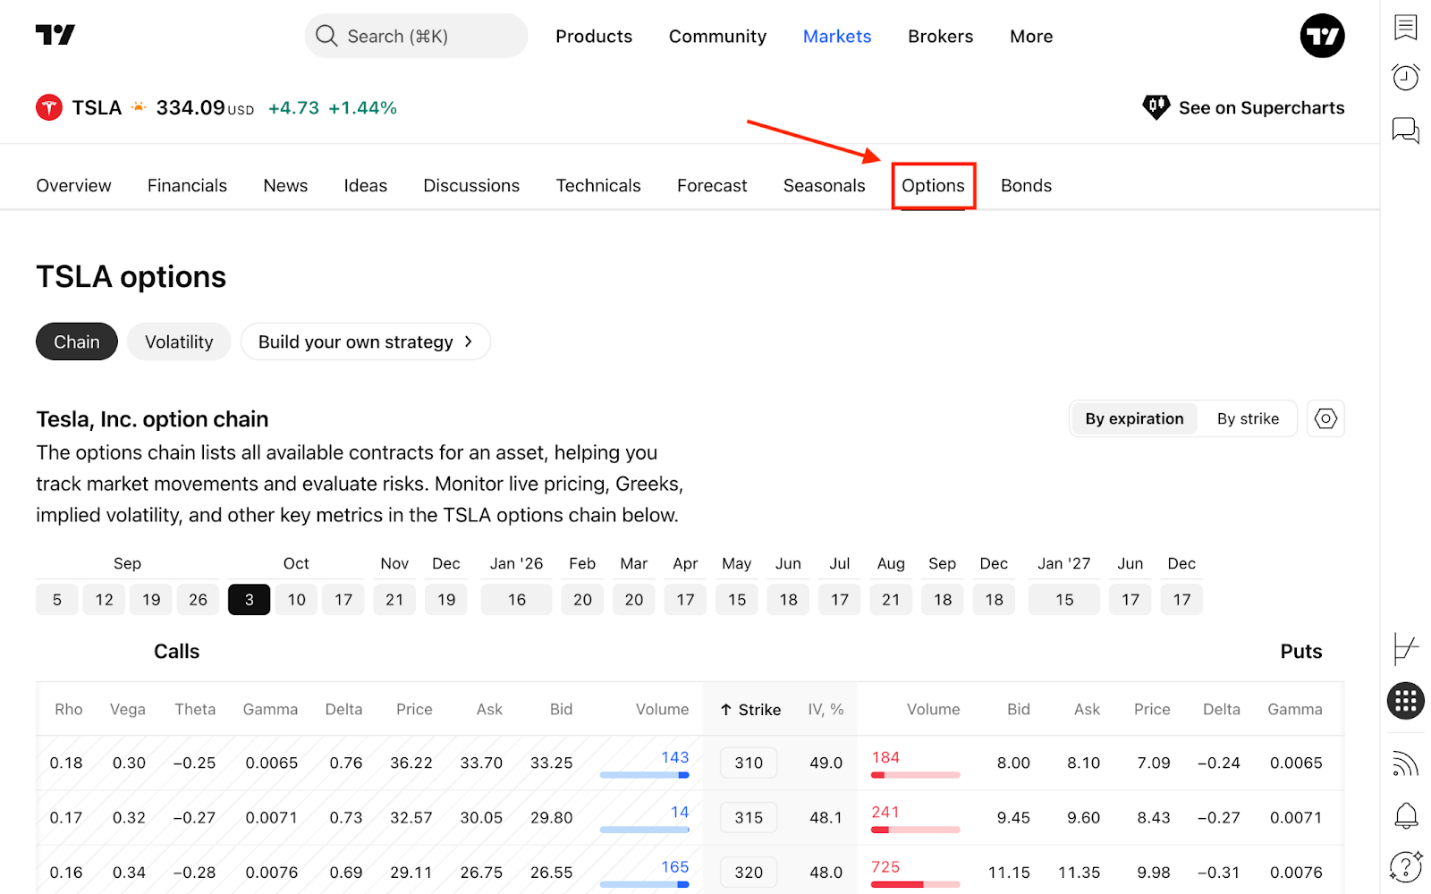Image resolution: width=1431 pixels, height=894 pixels.
Task: Open the Options tab
Action: pos(933,186)
